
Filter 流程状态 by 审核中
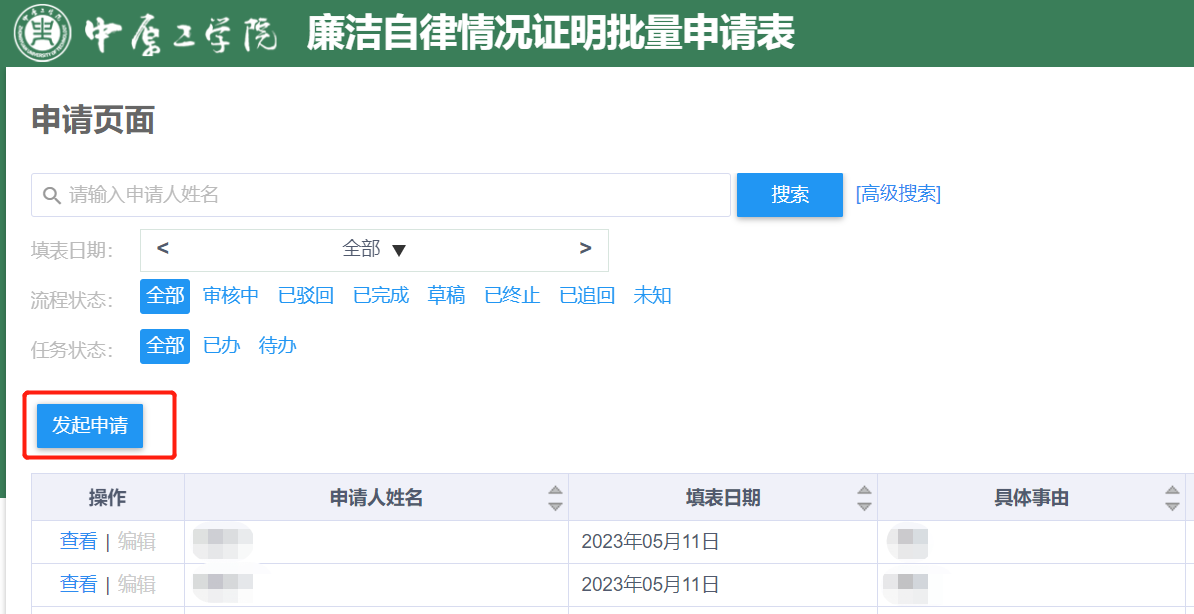tap(231, 296)
